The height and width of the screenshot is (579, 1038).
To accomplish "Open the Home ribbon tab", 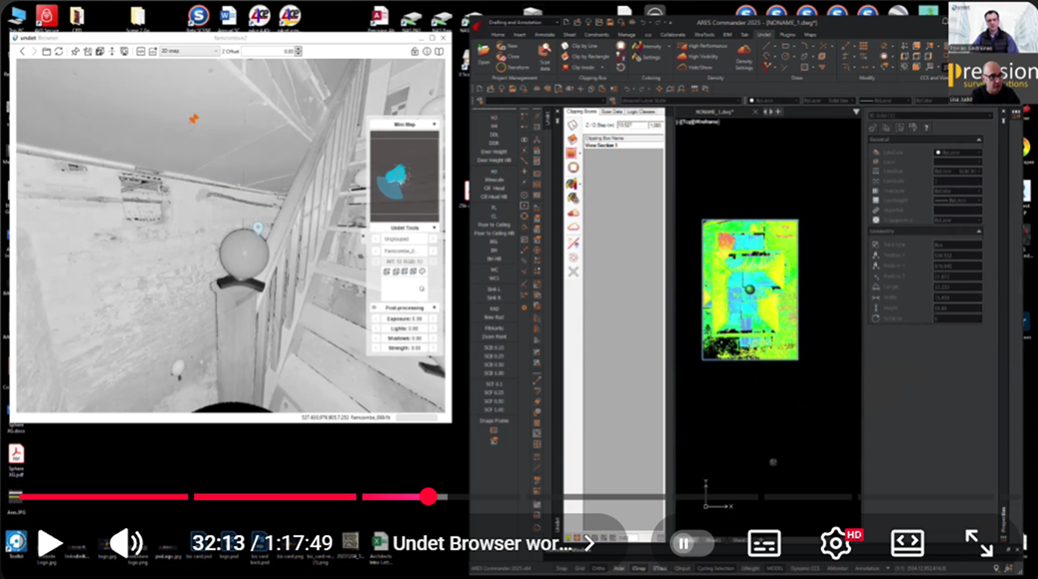I will tap(498, 34).
